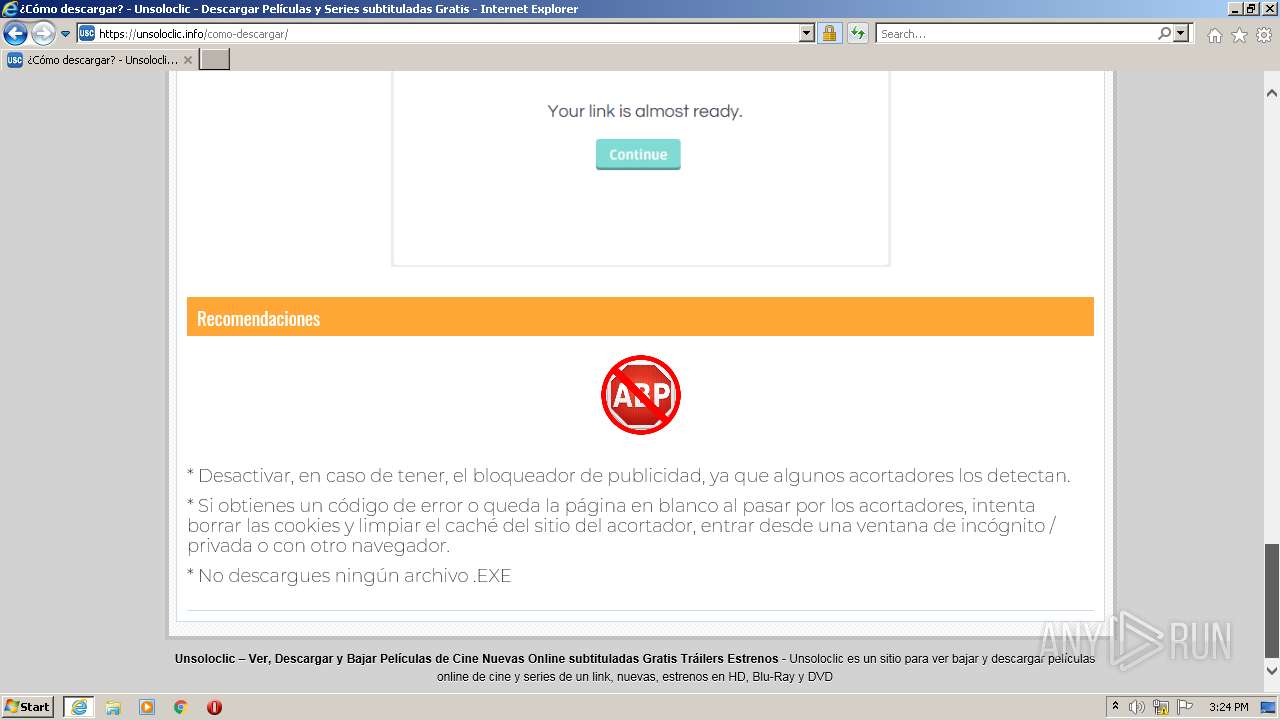Launch Chrome from the taskbar
Image resolution: width=1280 pixels, height=720 pixels.
pos(181,707)
